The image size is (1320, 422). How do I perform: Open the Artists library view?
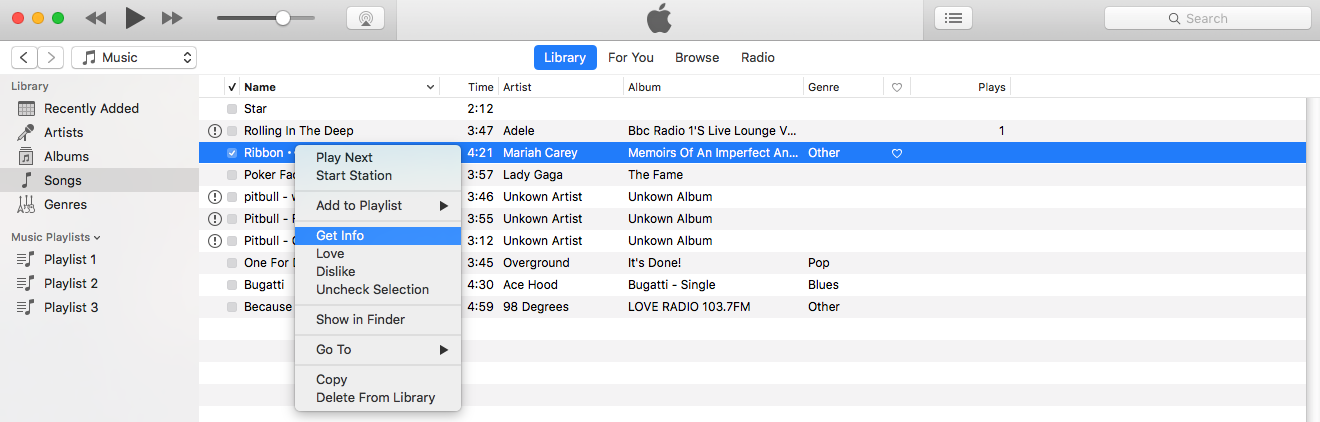(x=63, y=133)
